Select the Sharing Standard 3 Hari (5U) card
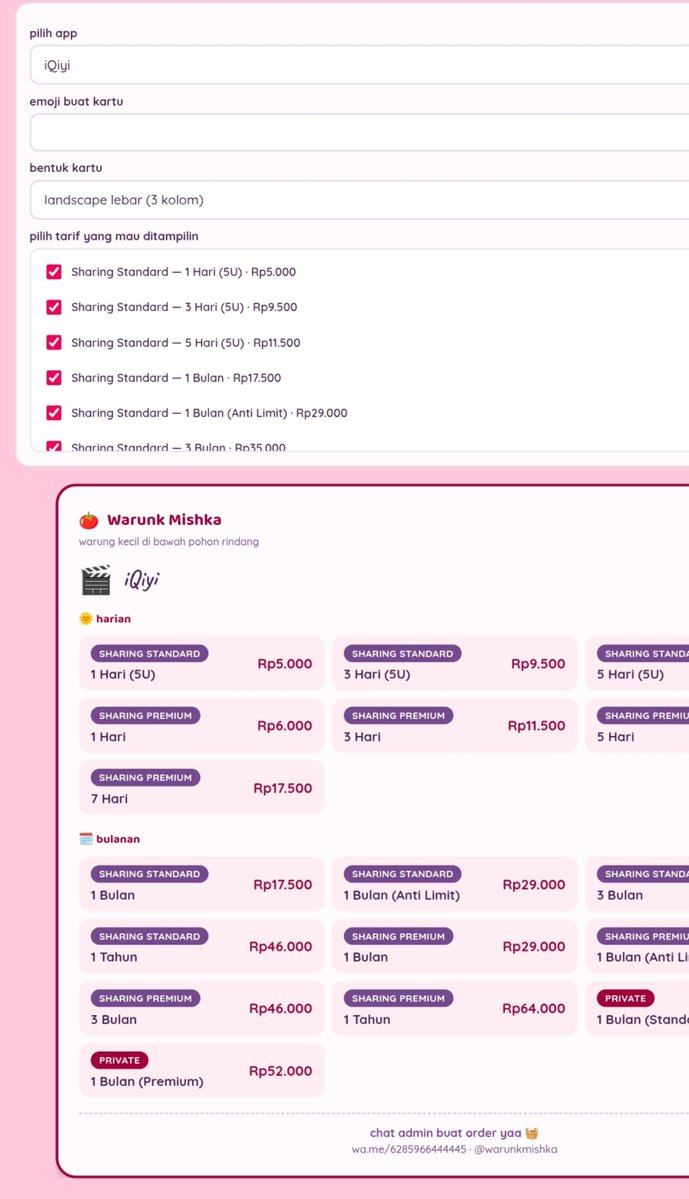Viewport: 689px width, 1199px height. 455,664
